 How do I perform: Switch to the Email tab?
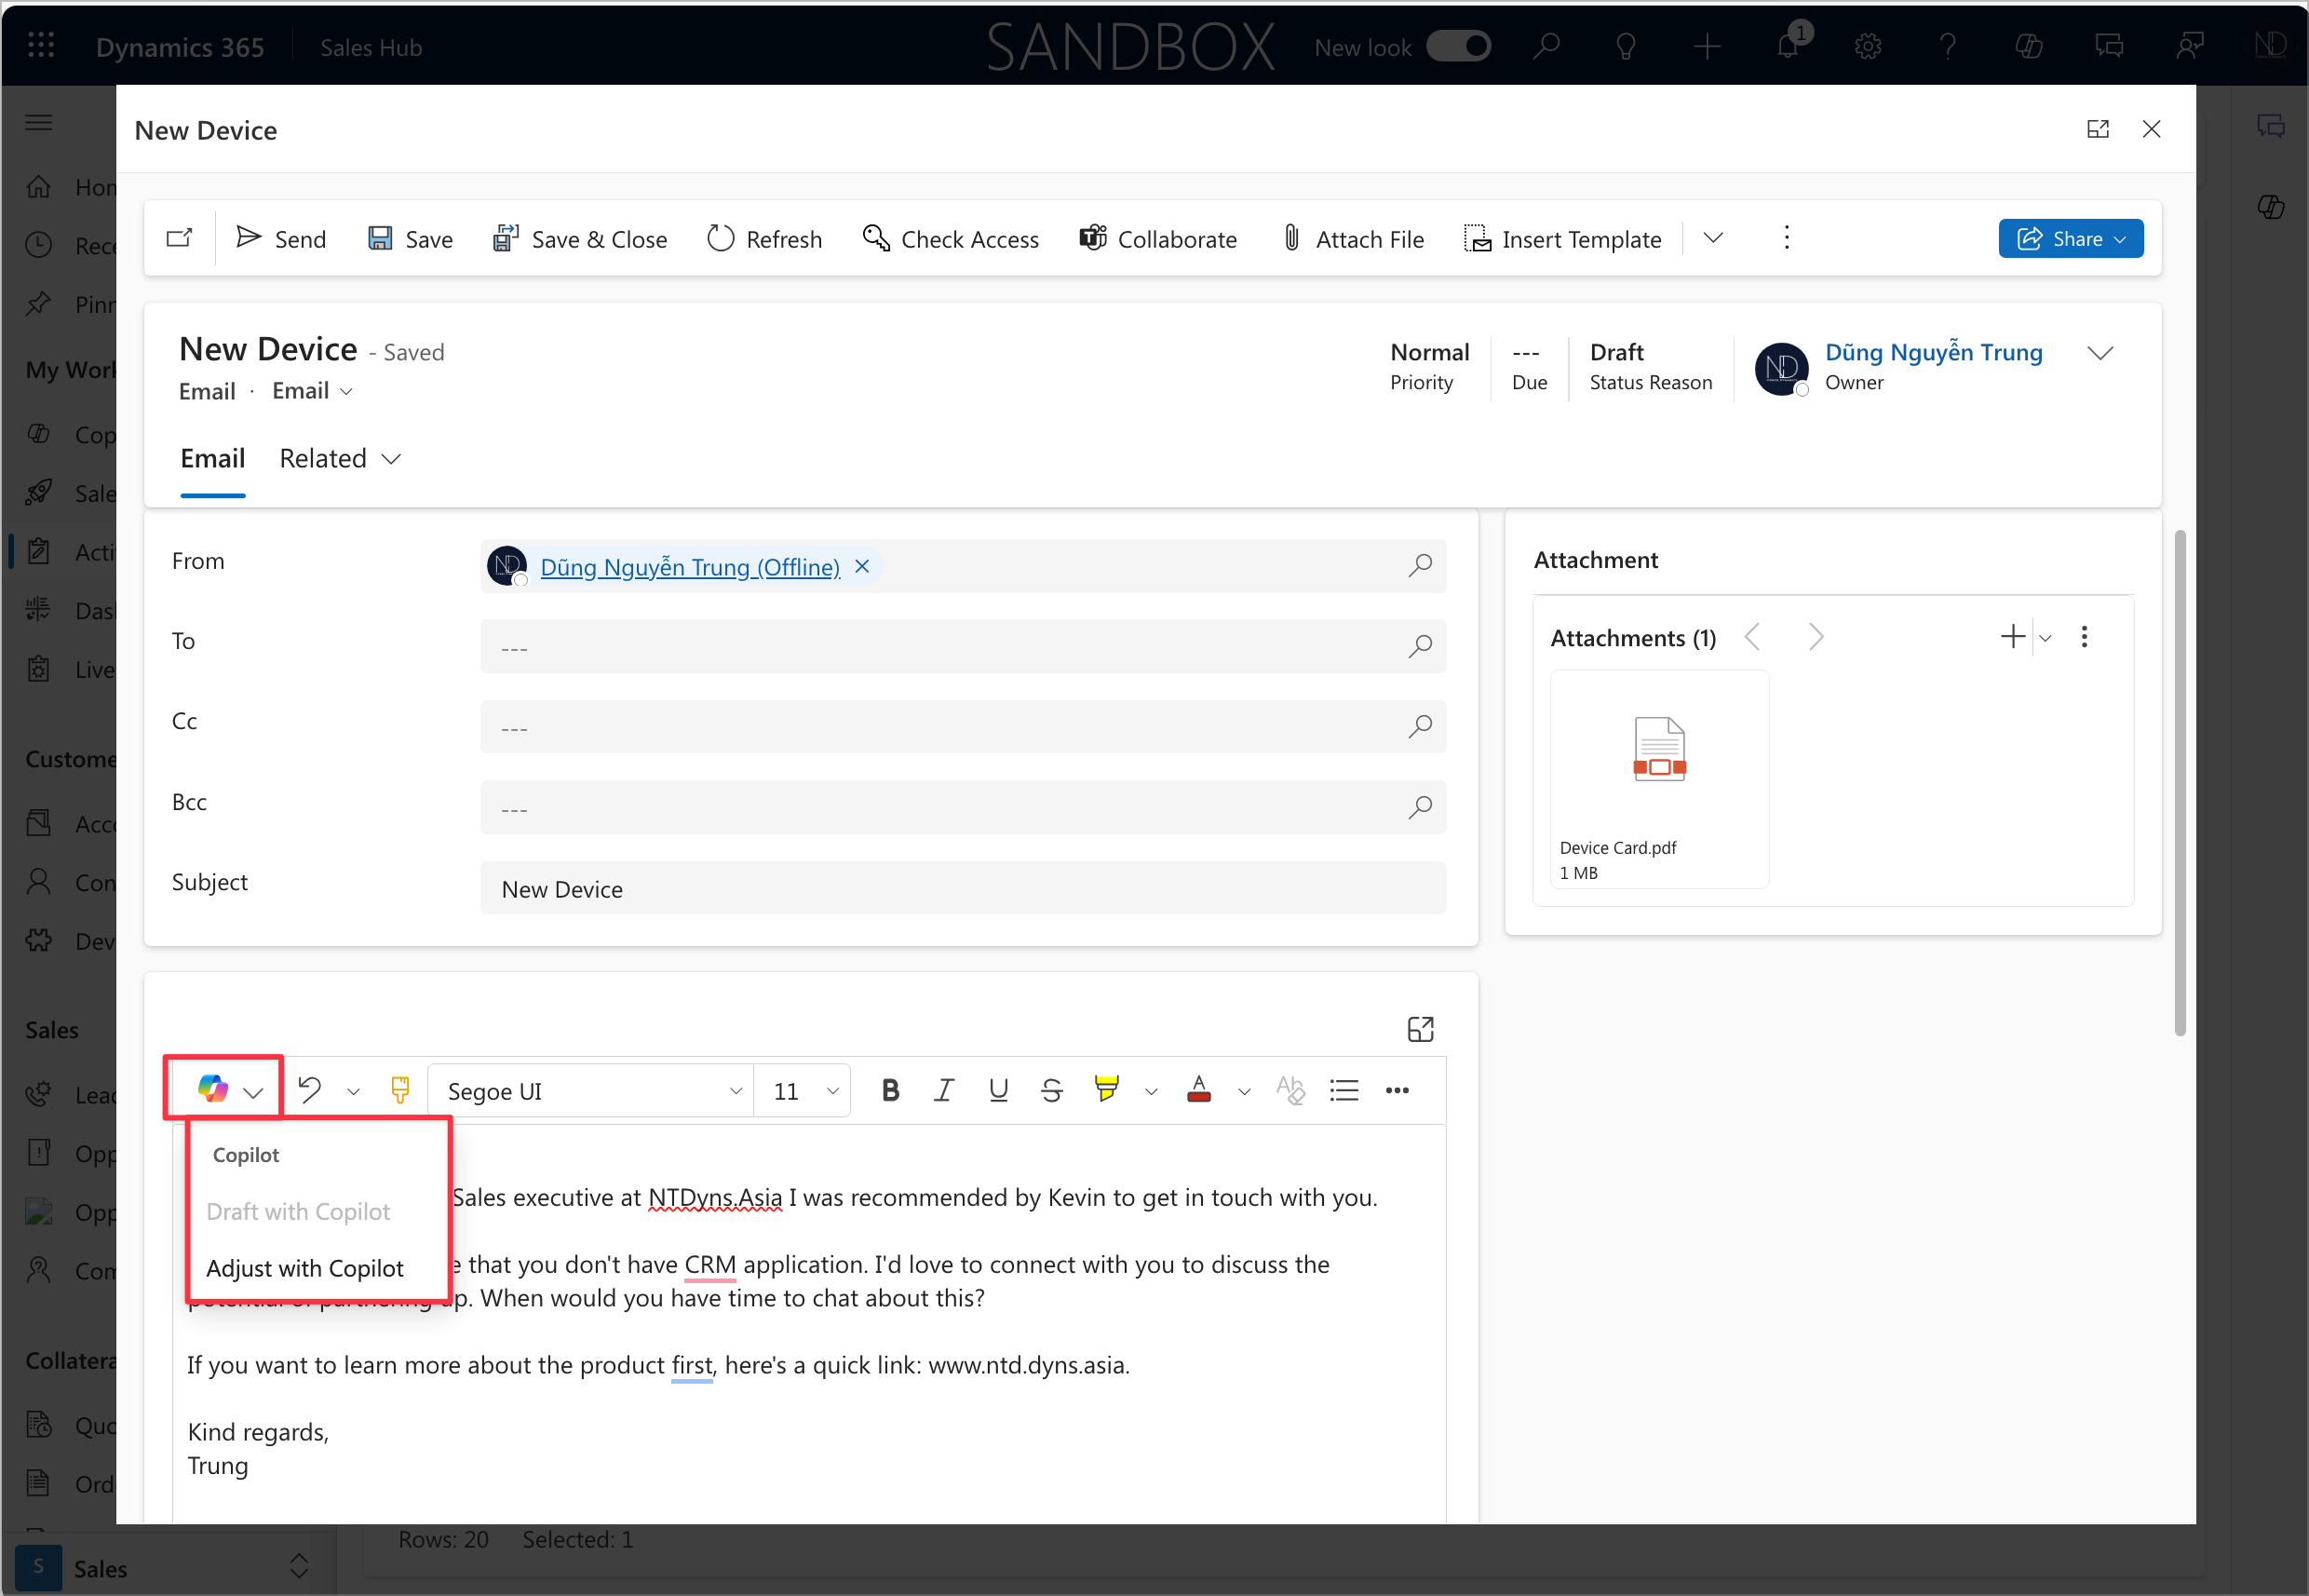point(212,458)
